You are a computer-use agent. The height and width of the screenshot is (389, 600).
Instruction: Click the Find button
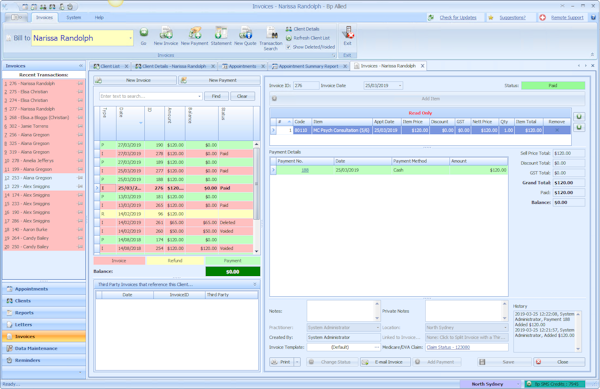(216, 96)
